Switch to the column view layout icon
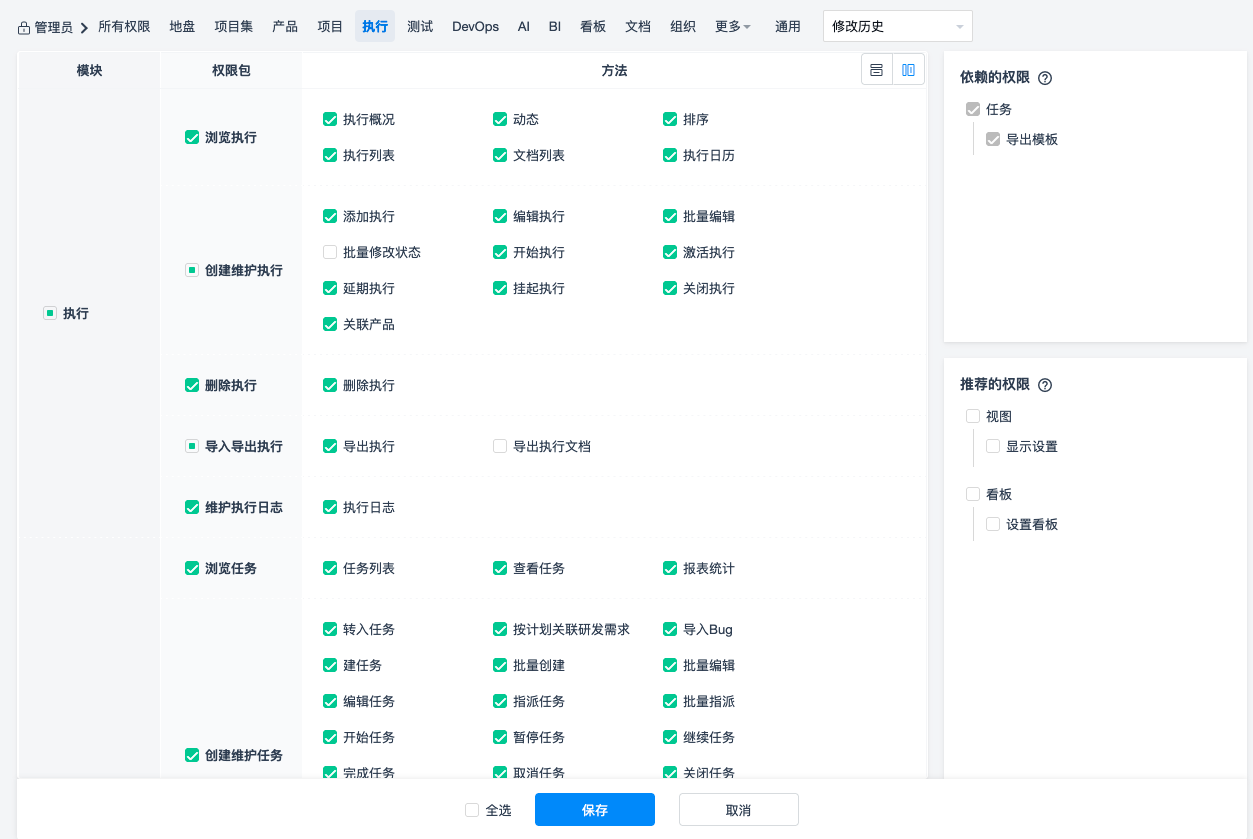Screen dimensions: 1253x839 pos(908,70)
